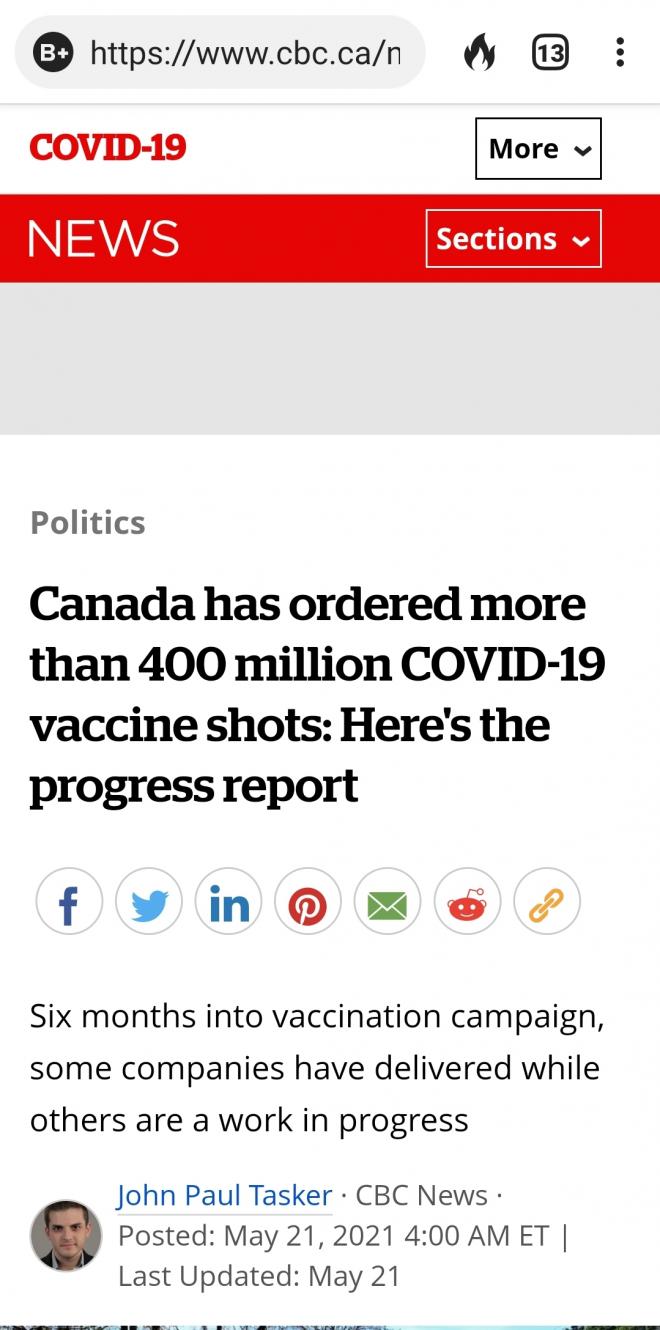The image size is (660, 1330).
Task: Copy article link via chain icon
Action: point(547,902)
